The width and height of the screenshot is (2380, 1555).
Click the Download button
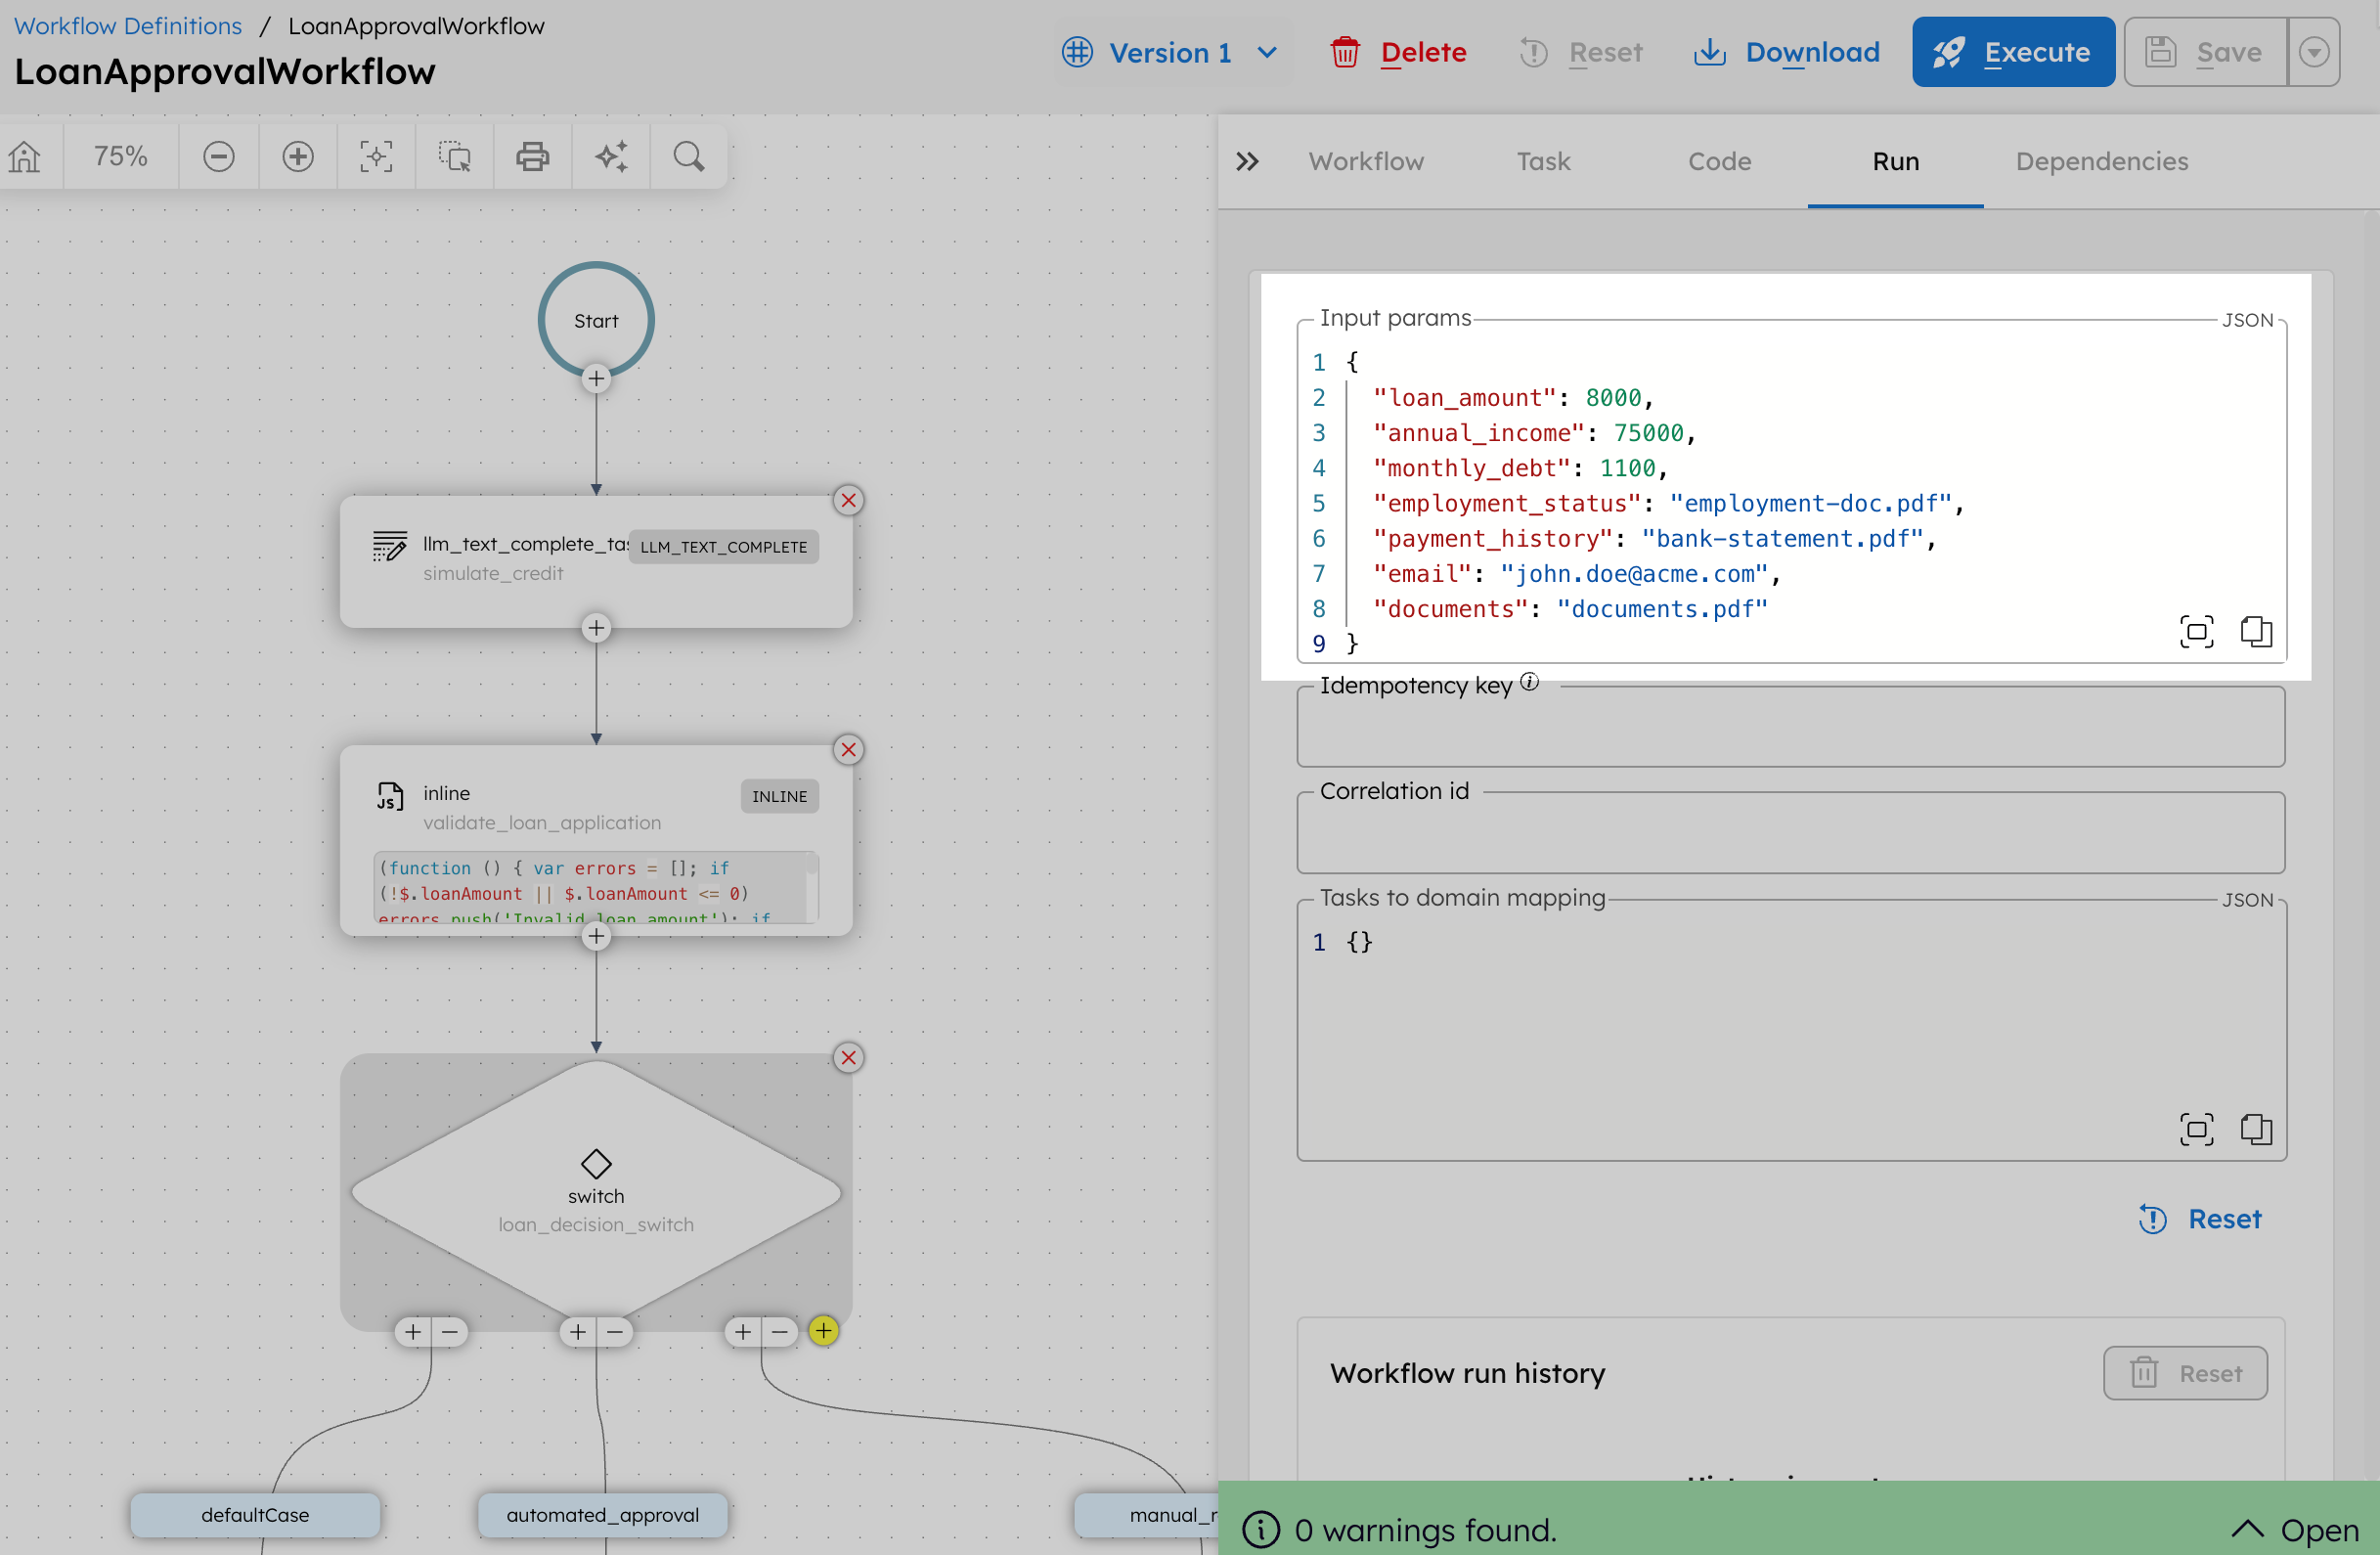[1786, 52]
